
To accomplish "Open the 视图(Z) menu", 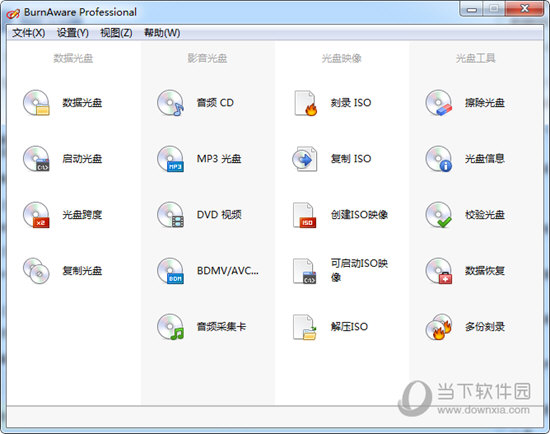I will [x=116, y=33].
